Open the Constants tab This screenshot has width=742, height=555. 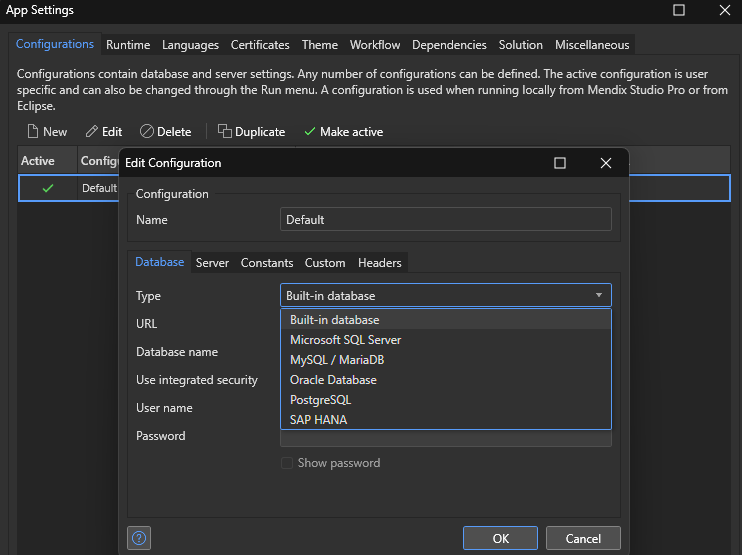(267, 263)
